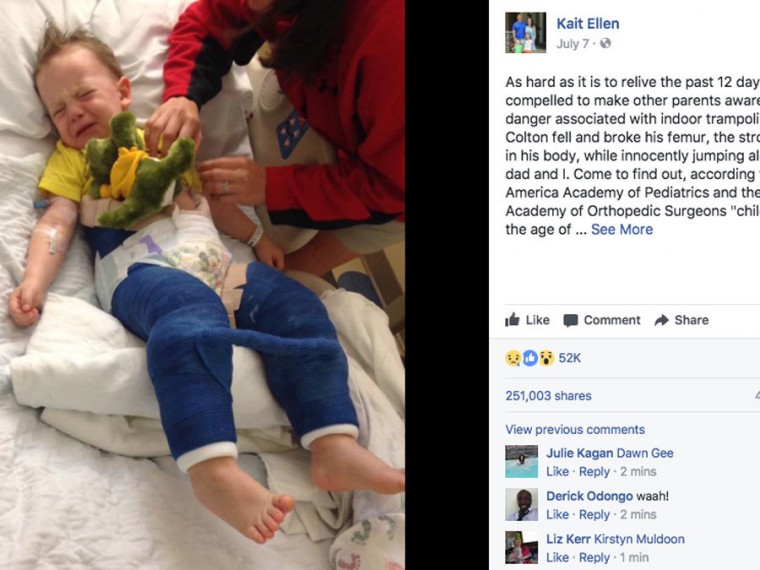Open Kait Ellen's profile picture
The image size is (760, 570).
[525, 32]
